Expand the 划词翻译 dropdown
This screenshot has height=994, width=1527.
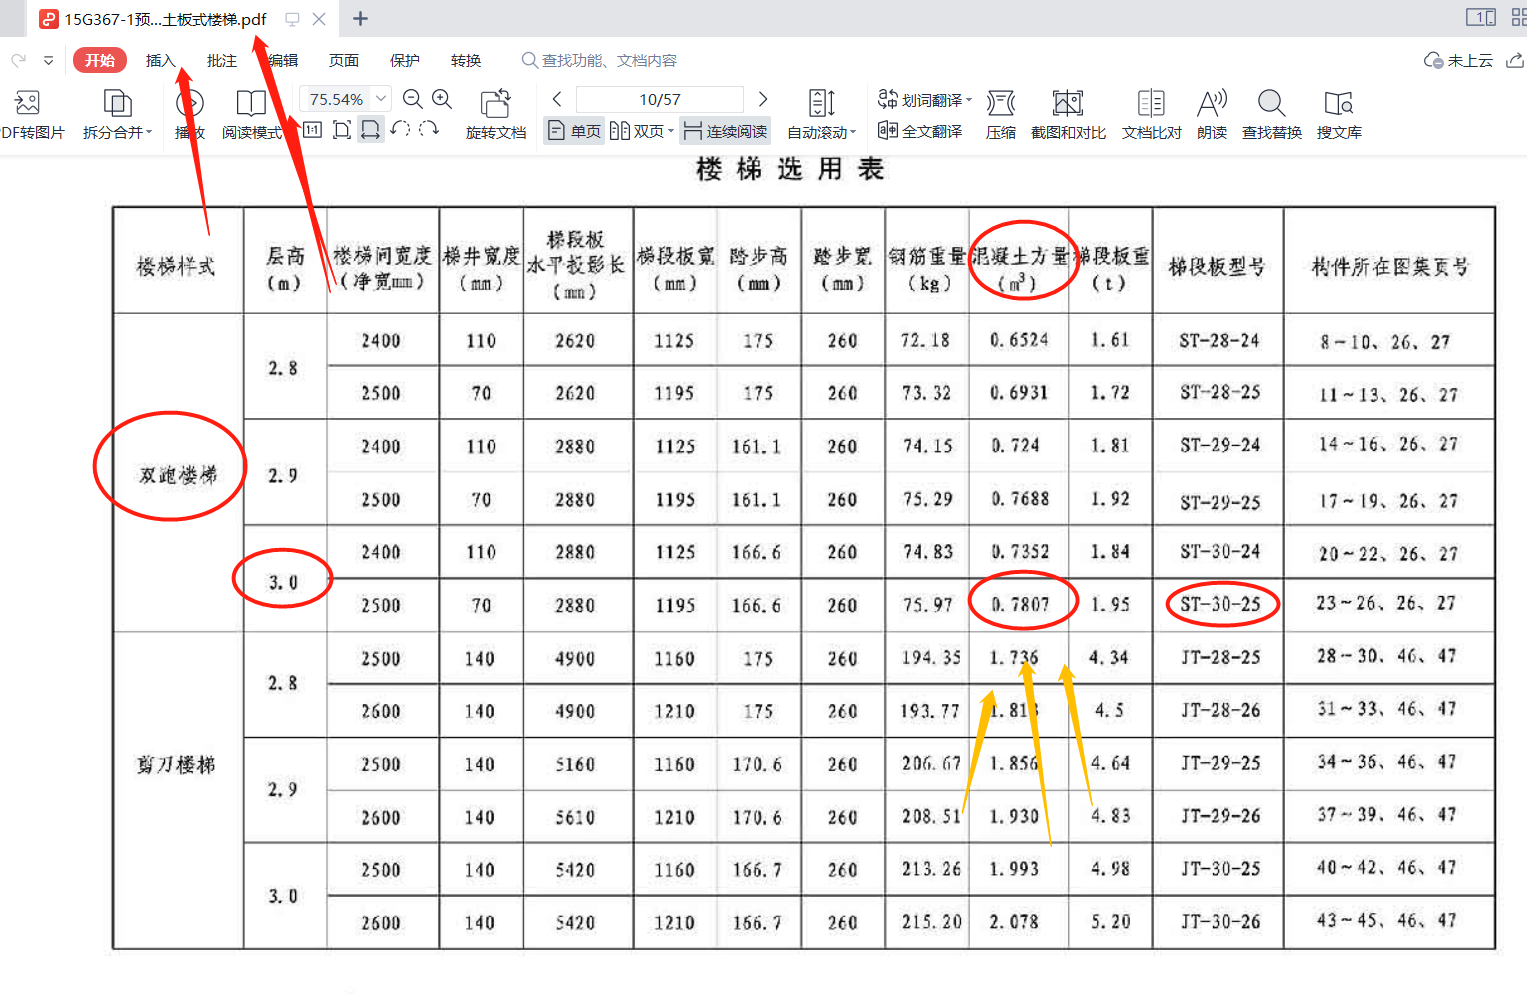(x=969, y=100)
